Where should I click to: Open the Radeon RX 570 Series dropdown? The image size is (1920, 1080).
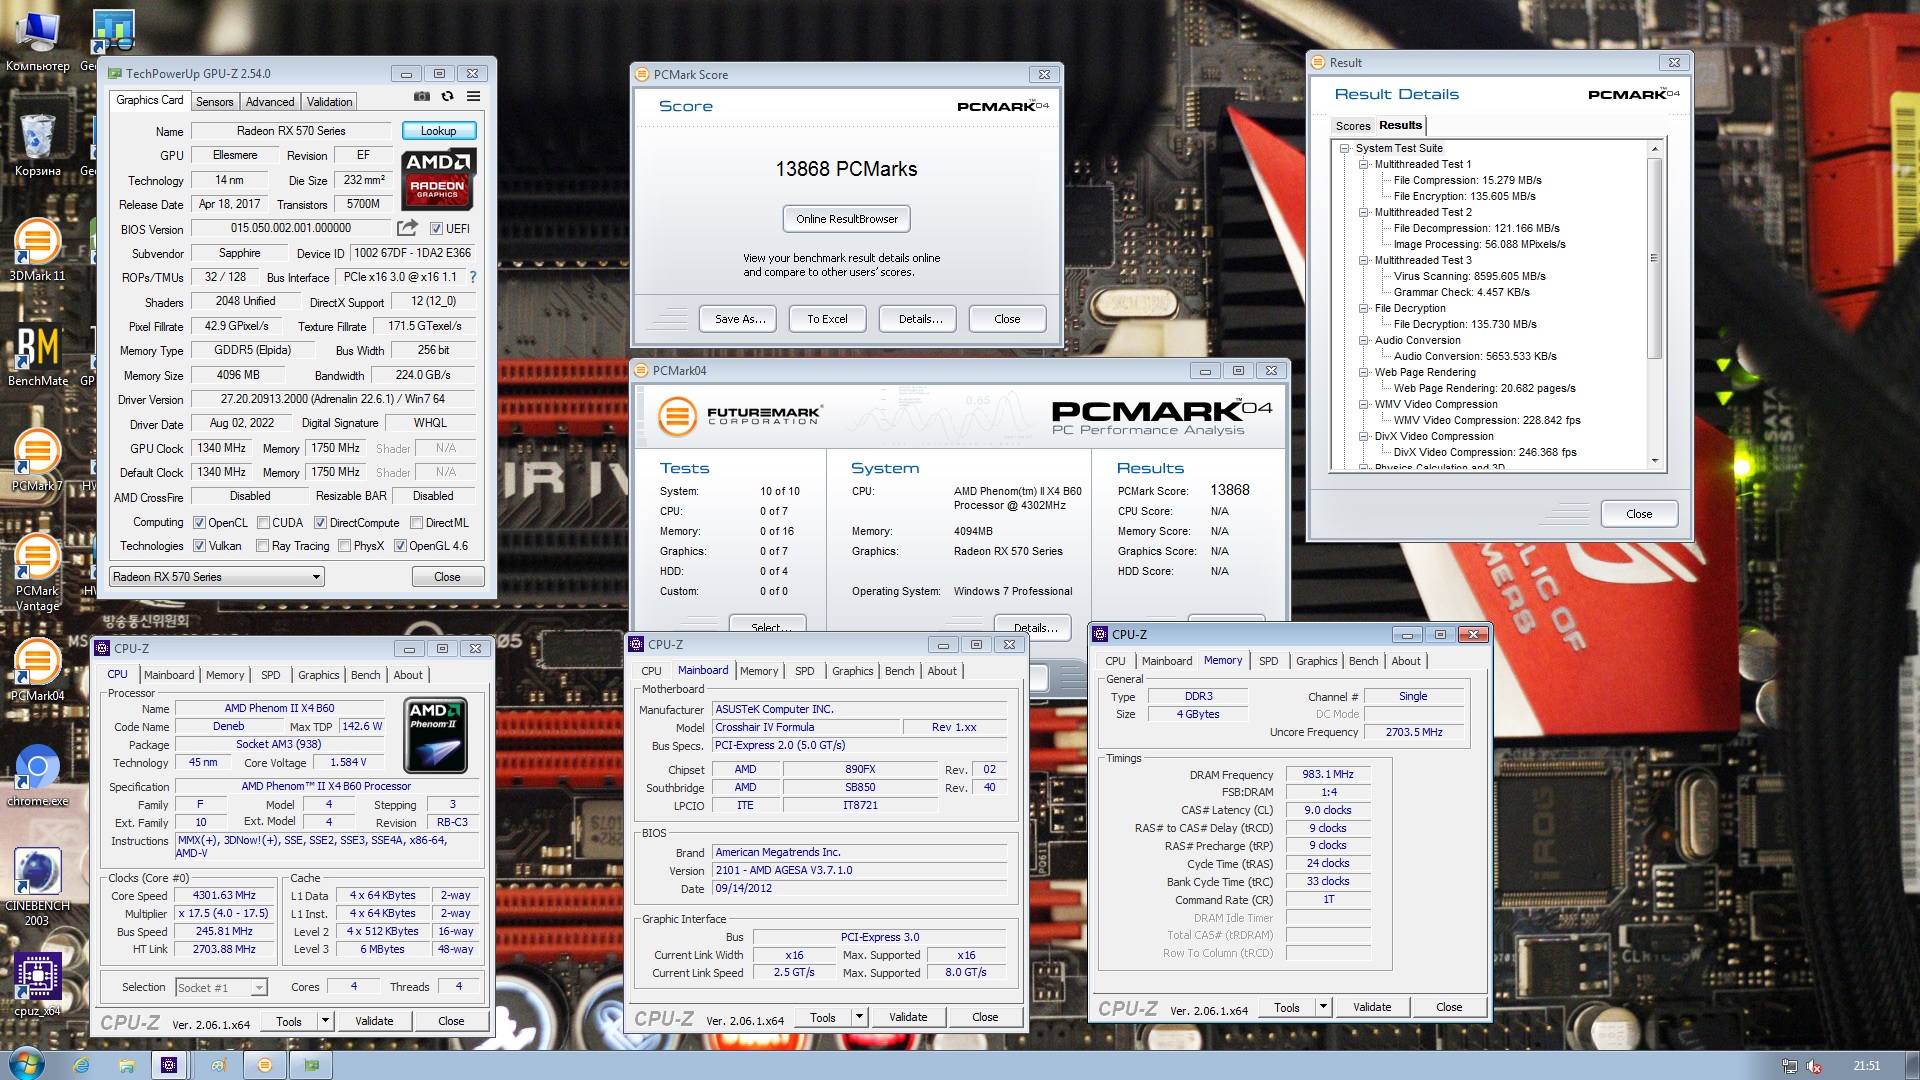pyautogui.click(x=217, y=577)
